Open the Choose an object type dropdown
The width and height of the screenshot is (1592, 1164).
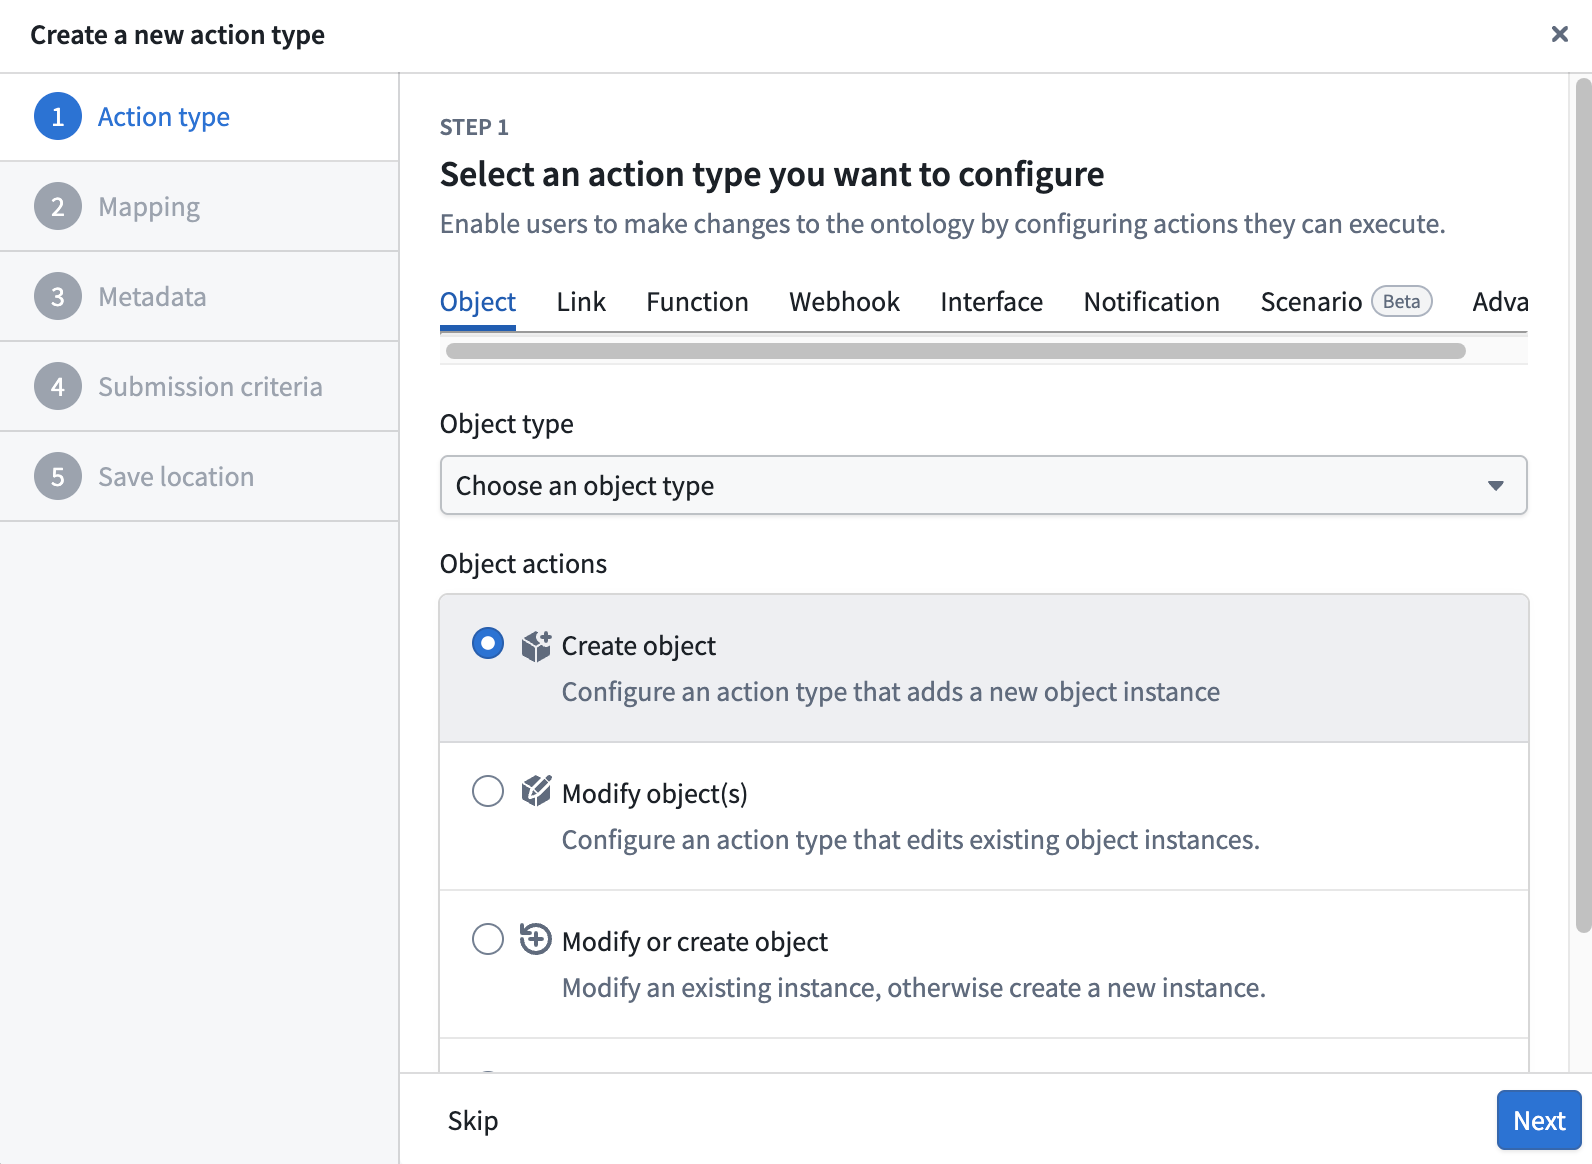[984, 486]
